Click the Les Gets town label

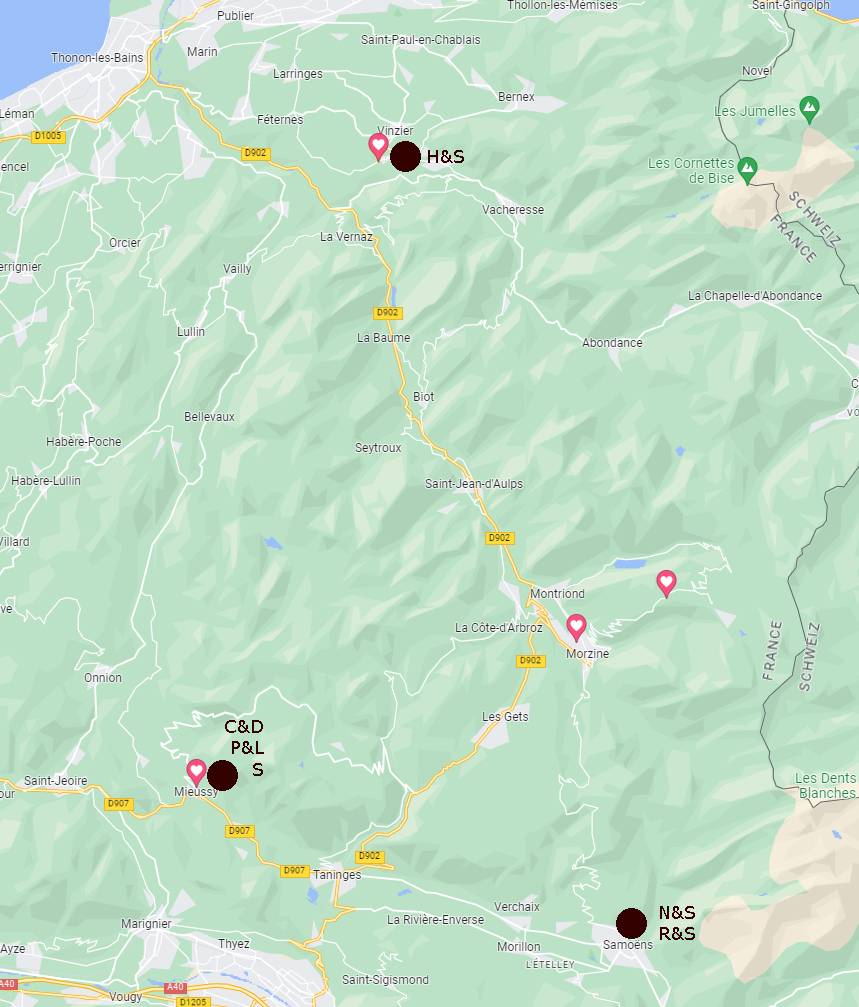click(x=505, y=717)
